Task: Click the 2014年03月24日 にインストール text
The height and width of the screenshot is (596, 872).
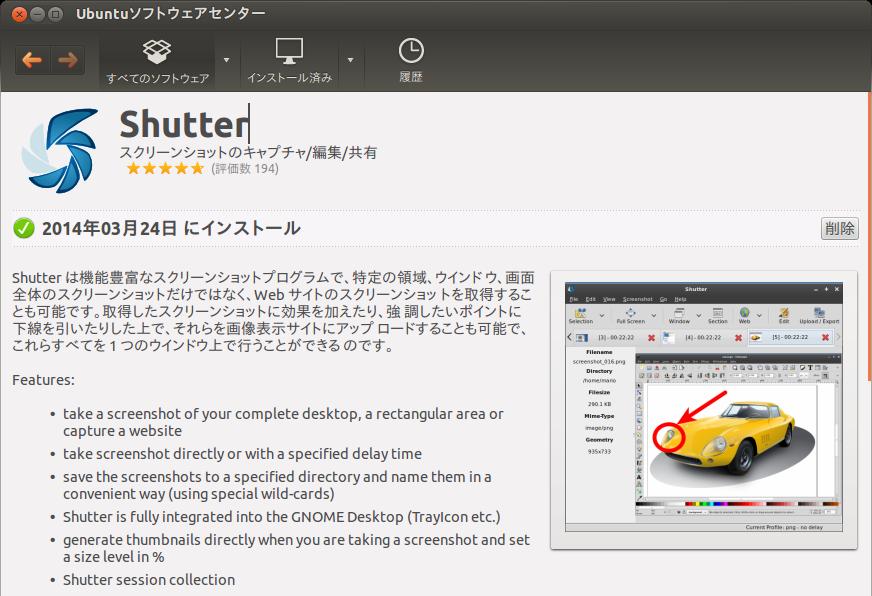Action: (171, 228)
